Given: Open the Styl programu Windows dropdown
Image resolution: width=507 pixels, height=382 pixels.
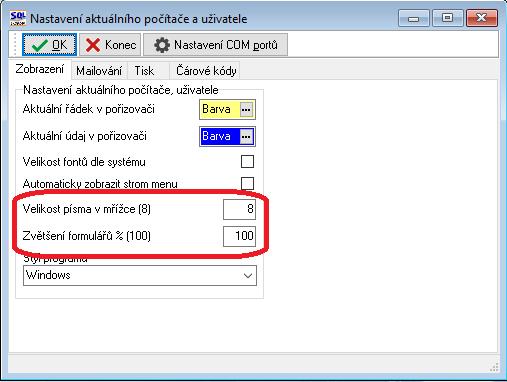Looking at the screenshot, I should (140, 275).
